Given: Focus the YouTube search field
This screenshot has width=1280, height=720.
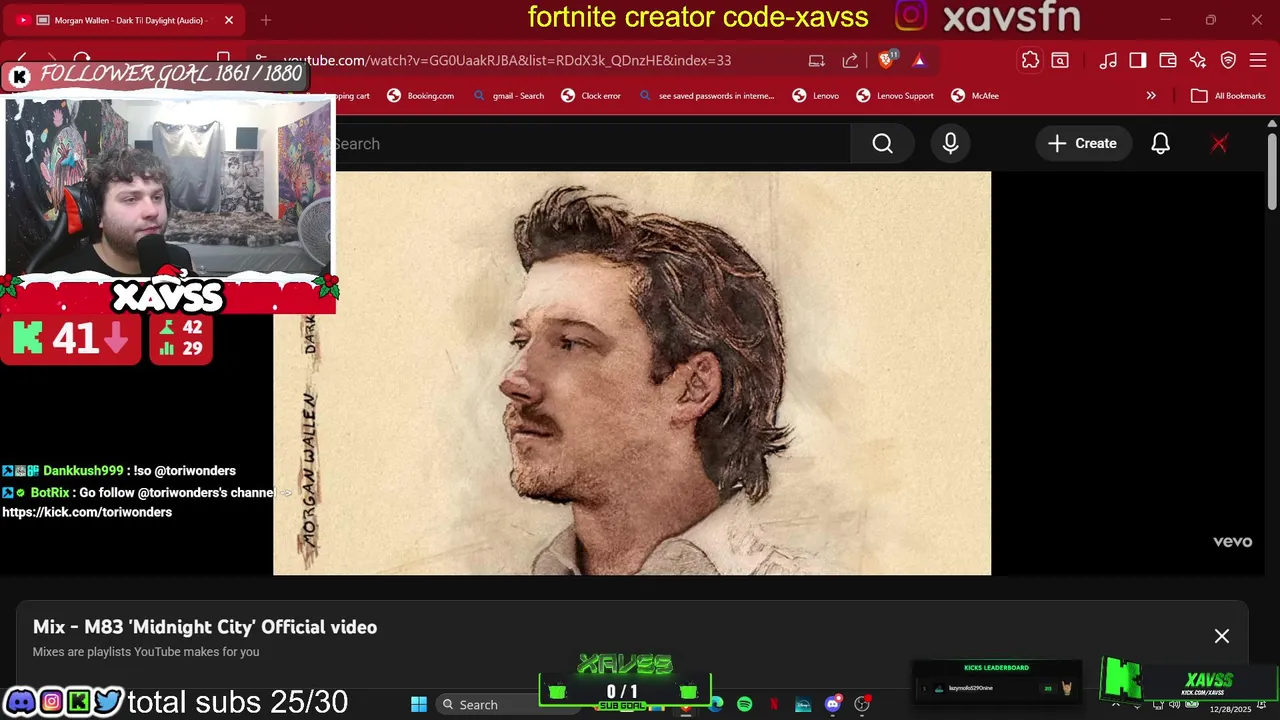Looking at the screenshot, I should (x=592, y=144).
